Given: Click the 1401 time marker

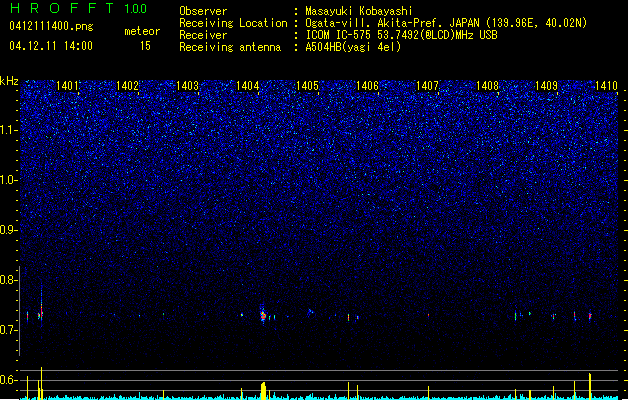Looking at the screenshot, I should [x=67, y=86].
